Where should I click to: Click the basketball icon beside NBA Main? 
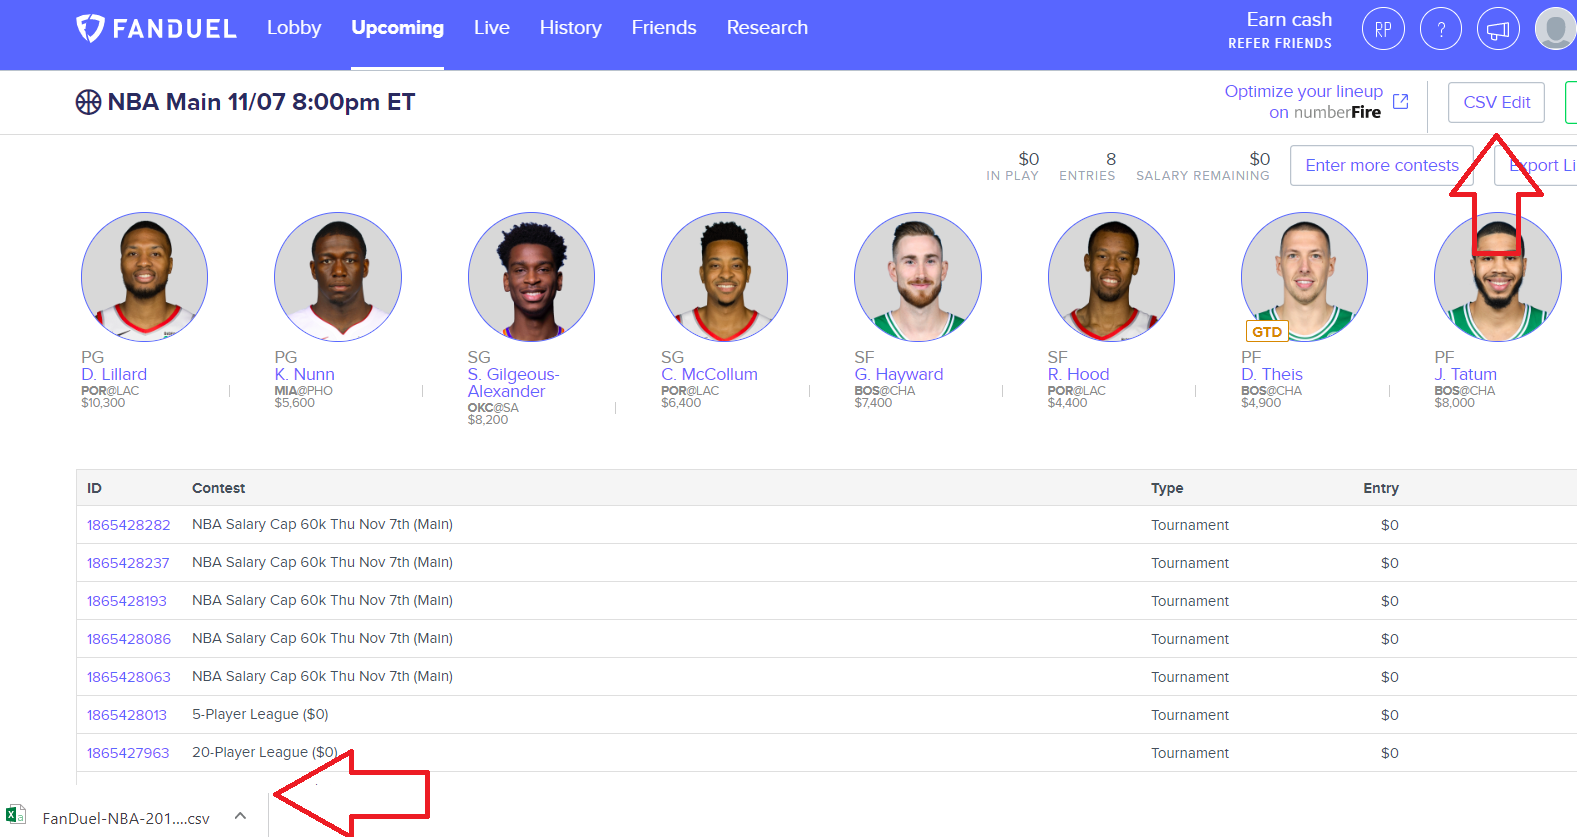[88, 102]
